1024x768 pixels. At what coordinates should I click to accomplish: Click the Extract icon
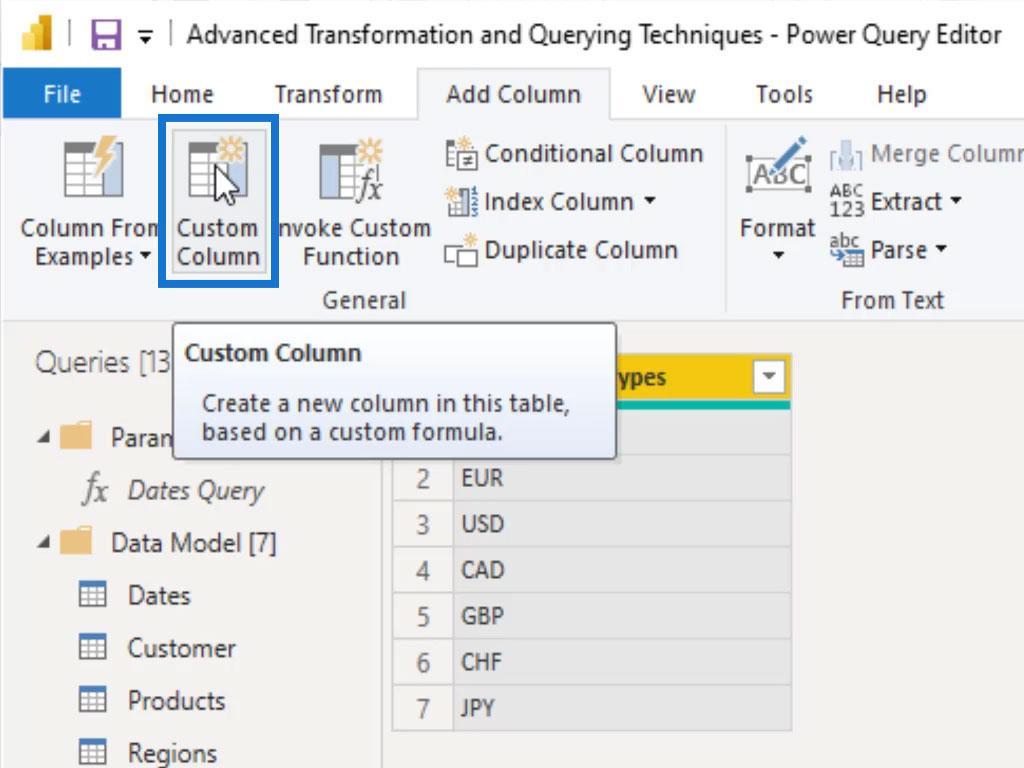pyautogui.click(x=846, y=201)
